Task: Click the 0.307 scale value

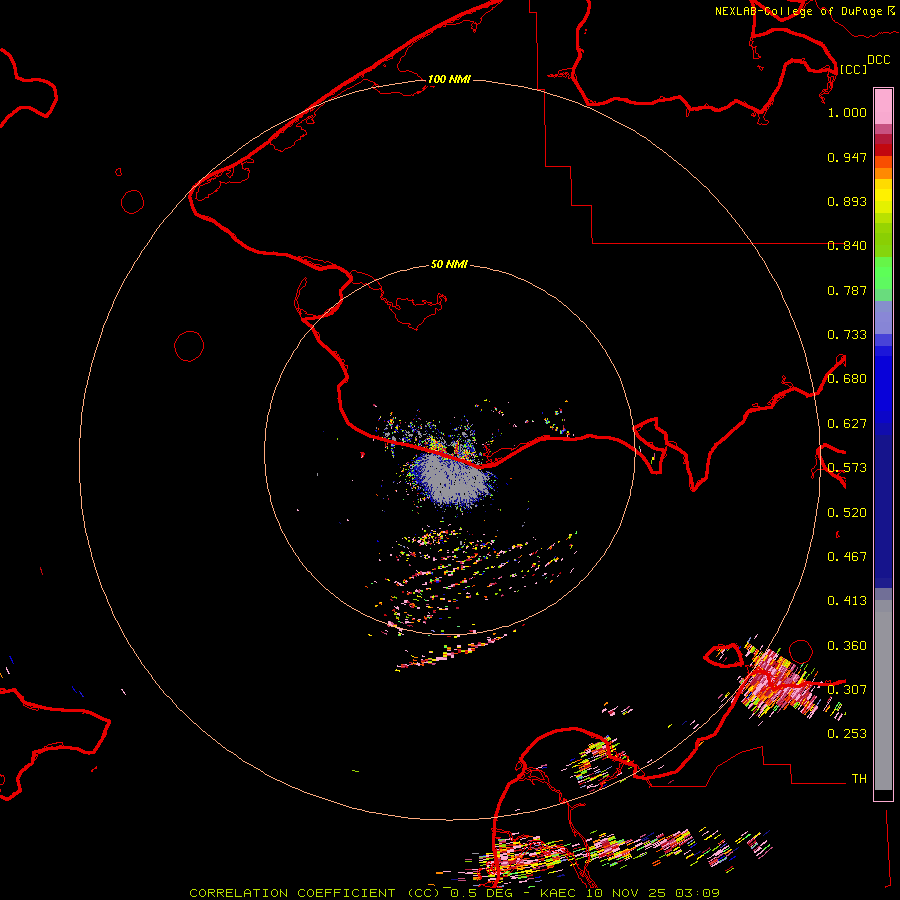Action: tap(847, 690)
